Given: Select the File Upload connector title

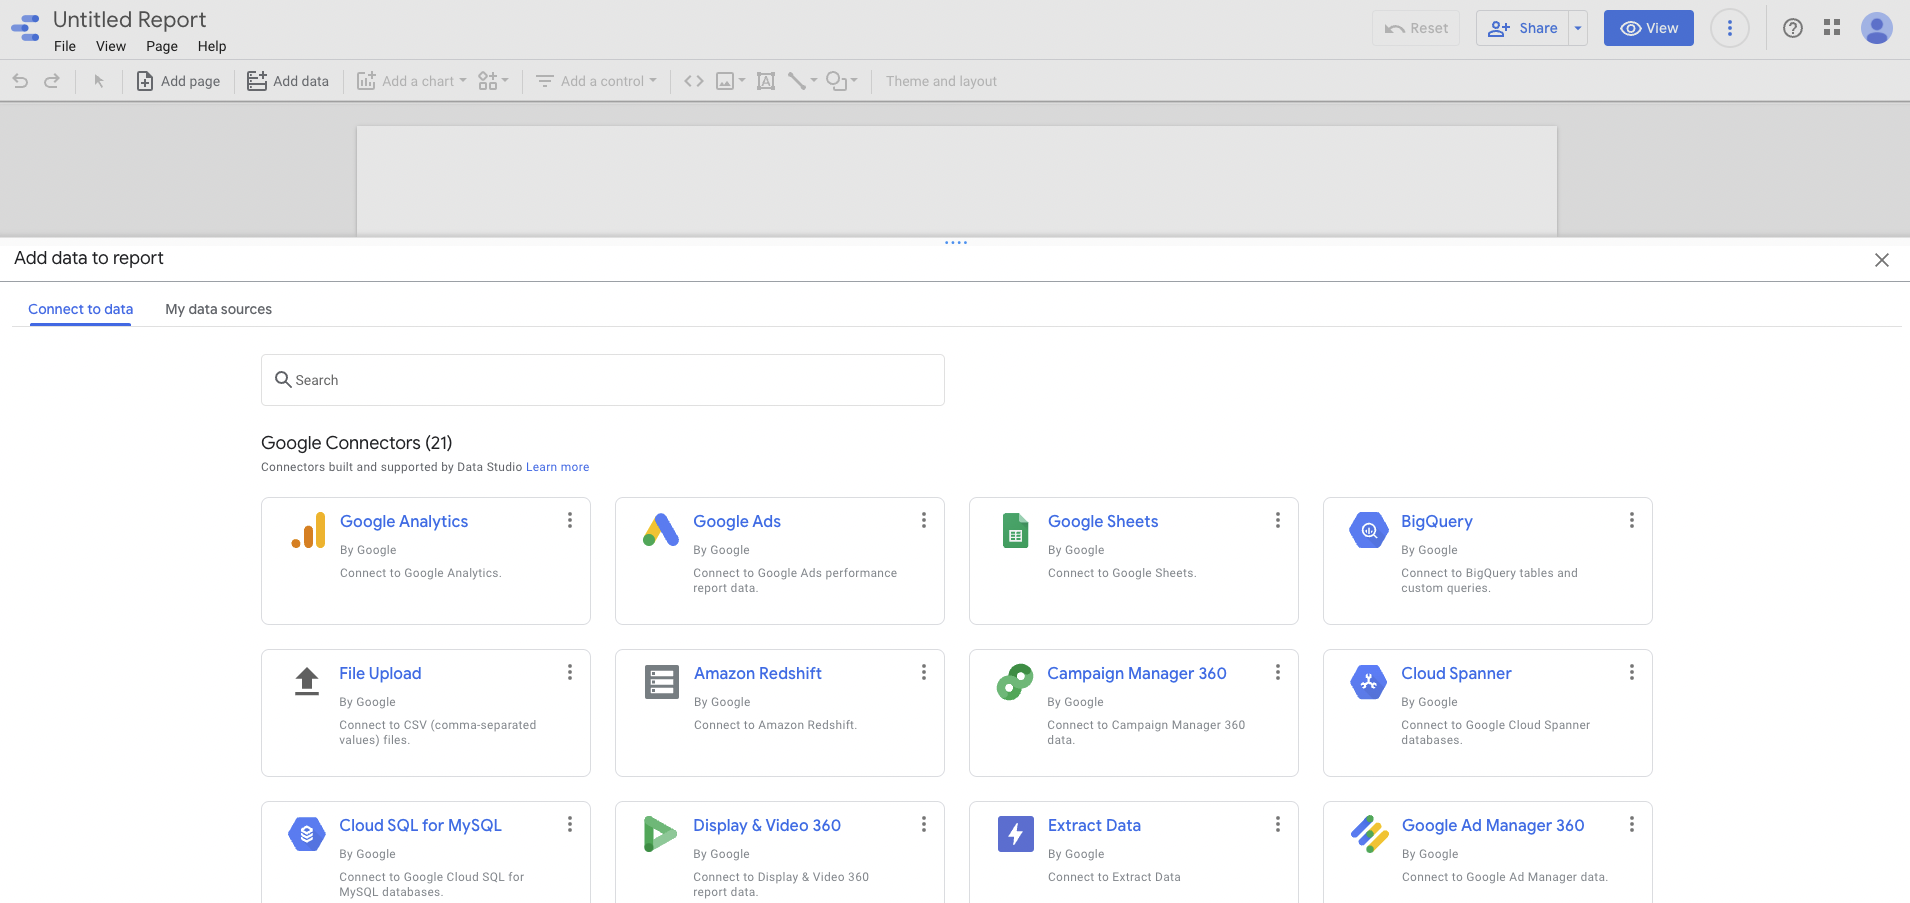Looking at the screenshot, I should 380,673.
